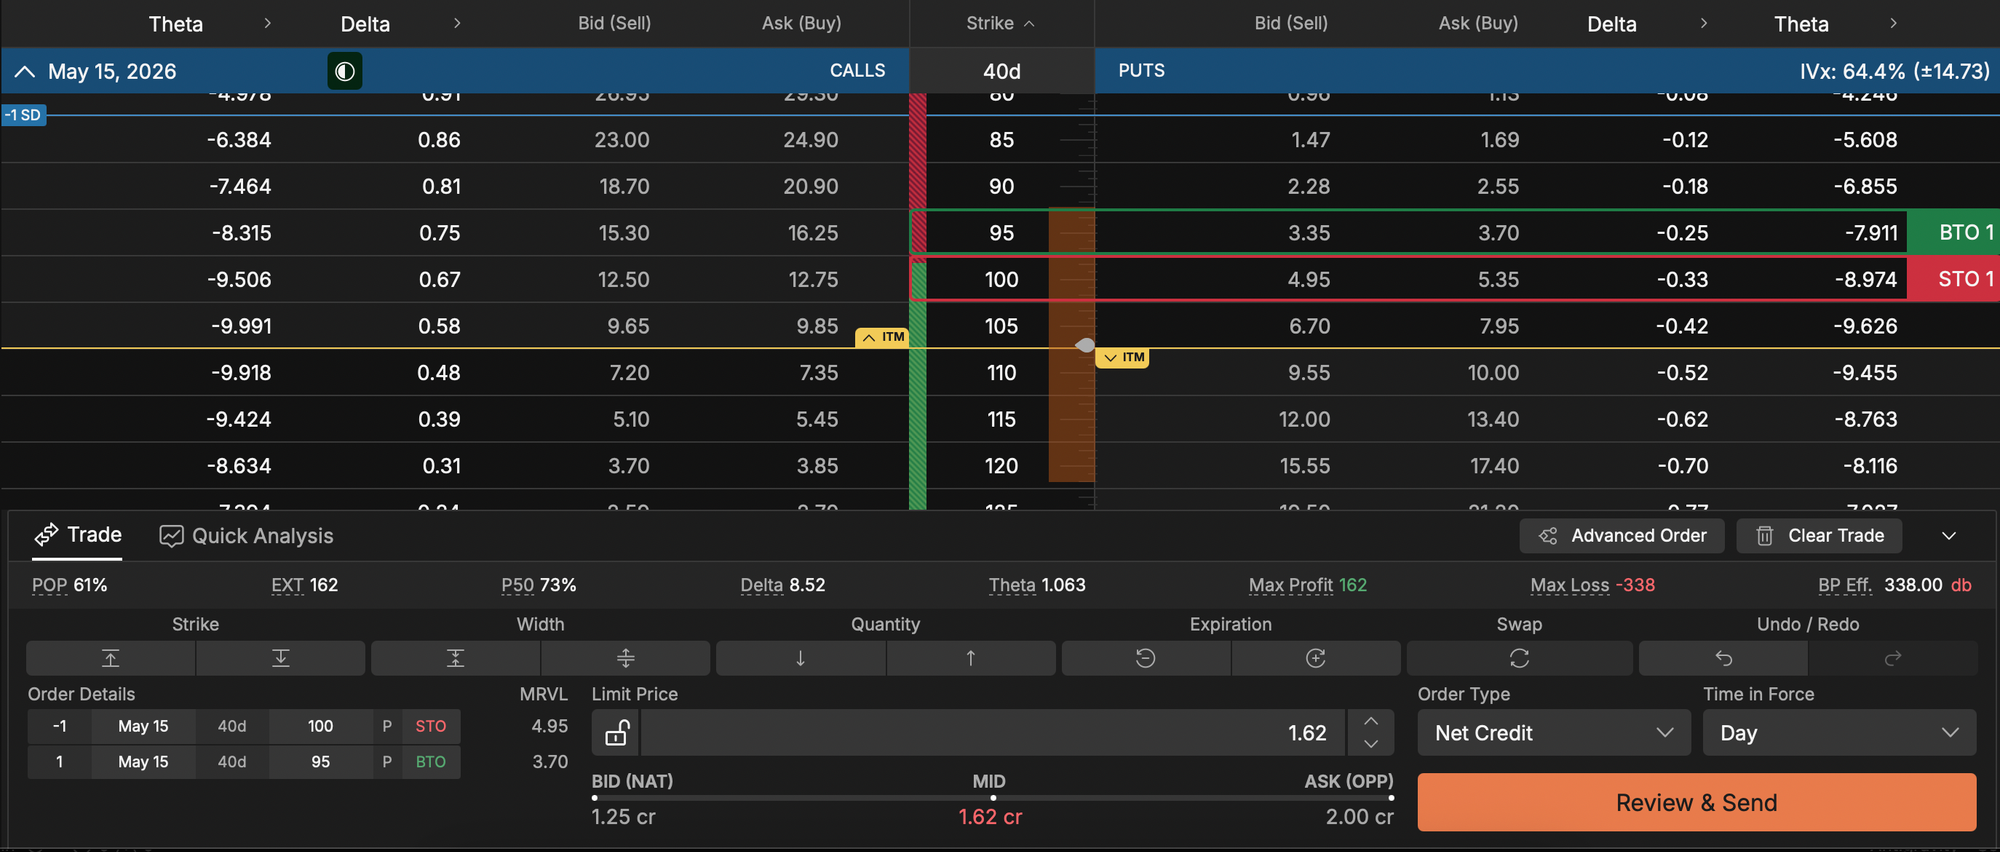2000x852 pixels.
Task: Toggle the STO action on 100 put leg
Action: (431, 726)
